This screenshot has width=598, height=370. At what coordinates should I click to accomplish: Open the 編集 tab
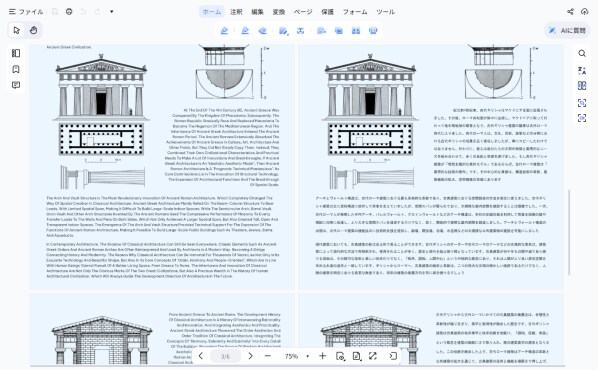click(x=257, y=12)
